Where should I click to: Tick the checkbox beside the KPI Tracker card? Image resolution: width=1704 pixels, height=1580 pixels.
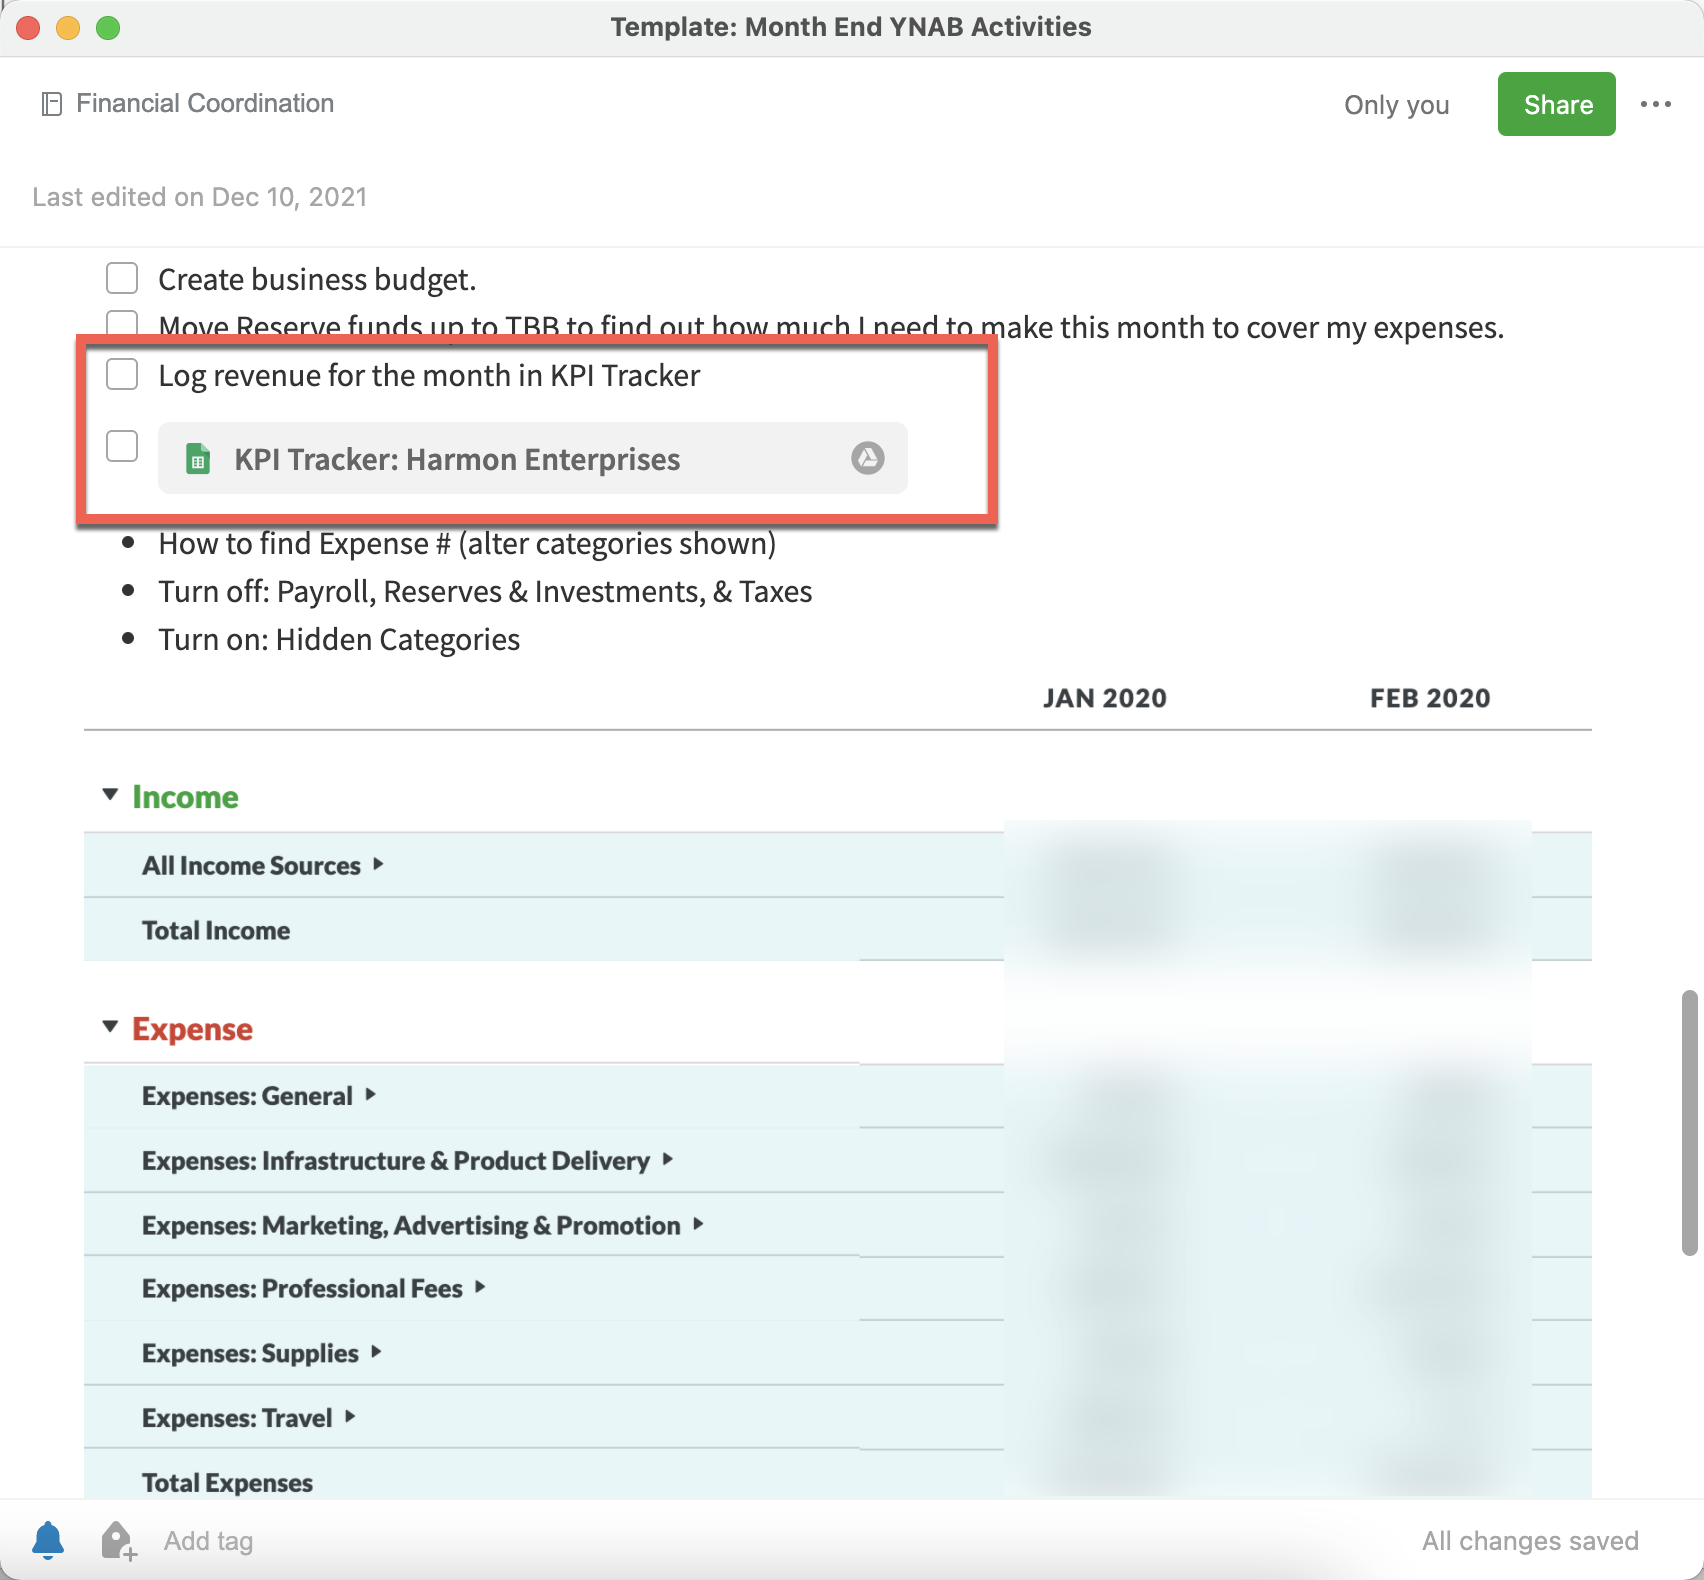[121, 446]
